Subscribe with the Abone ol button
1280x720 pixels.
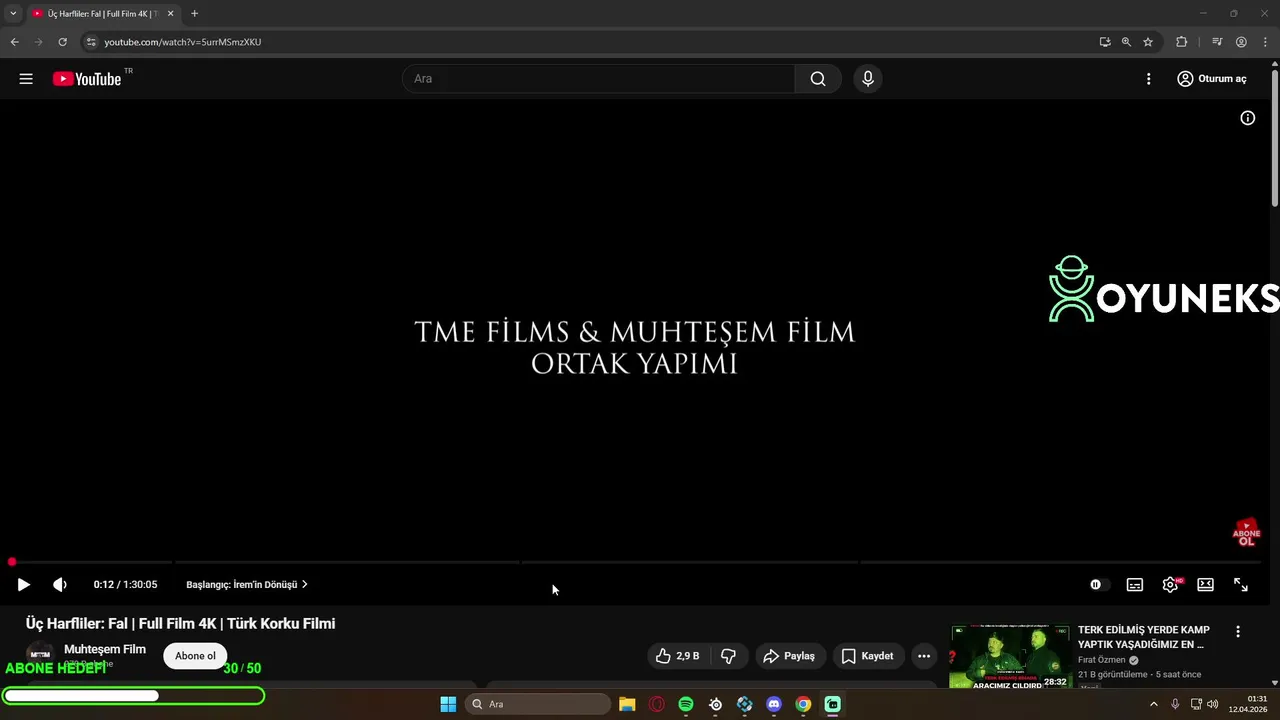pos(195,656)
